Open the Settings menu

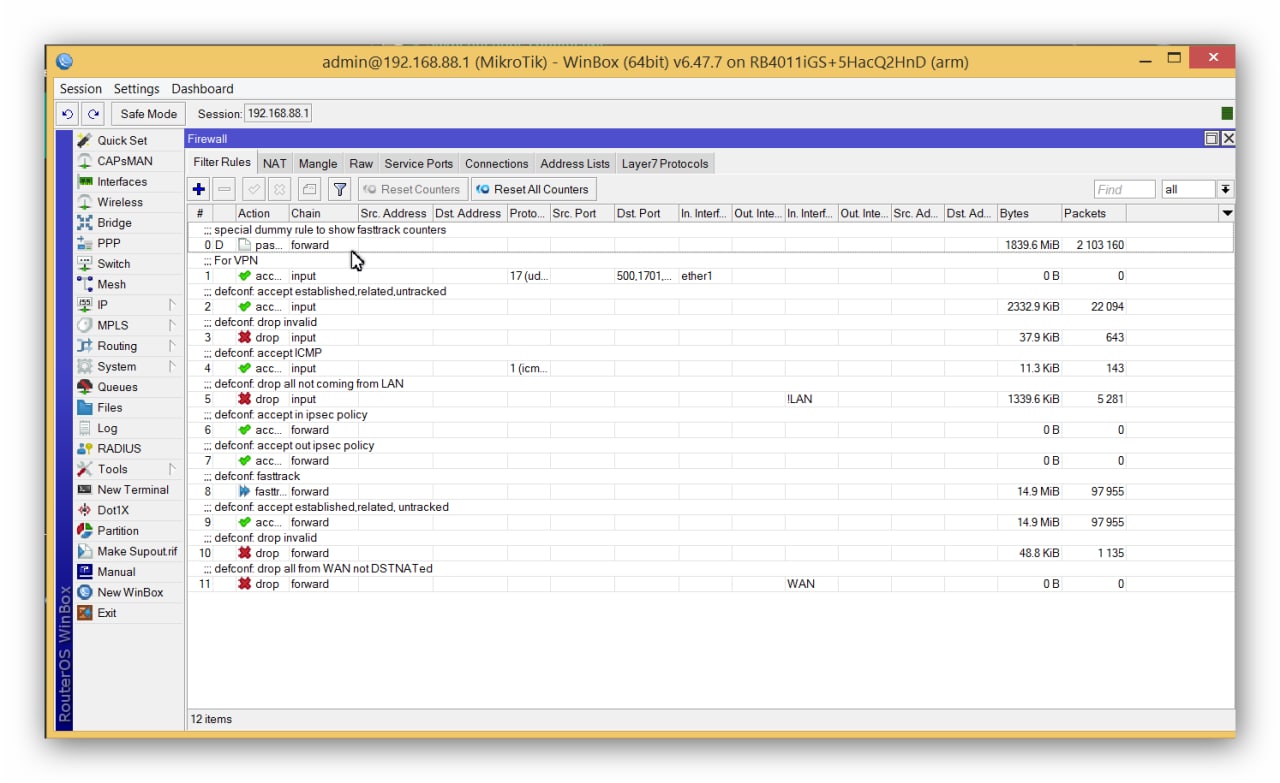(136, 89)
